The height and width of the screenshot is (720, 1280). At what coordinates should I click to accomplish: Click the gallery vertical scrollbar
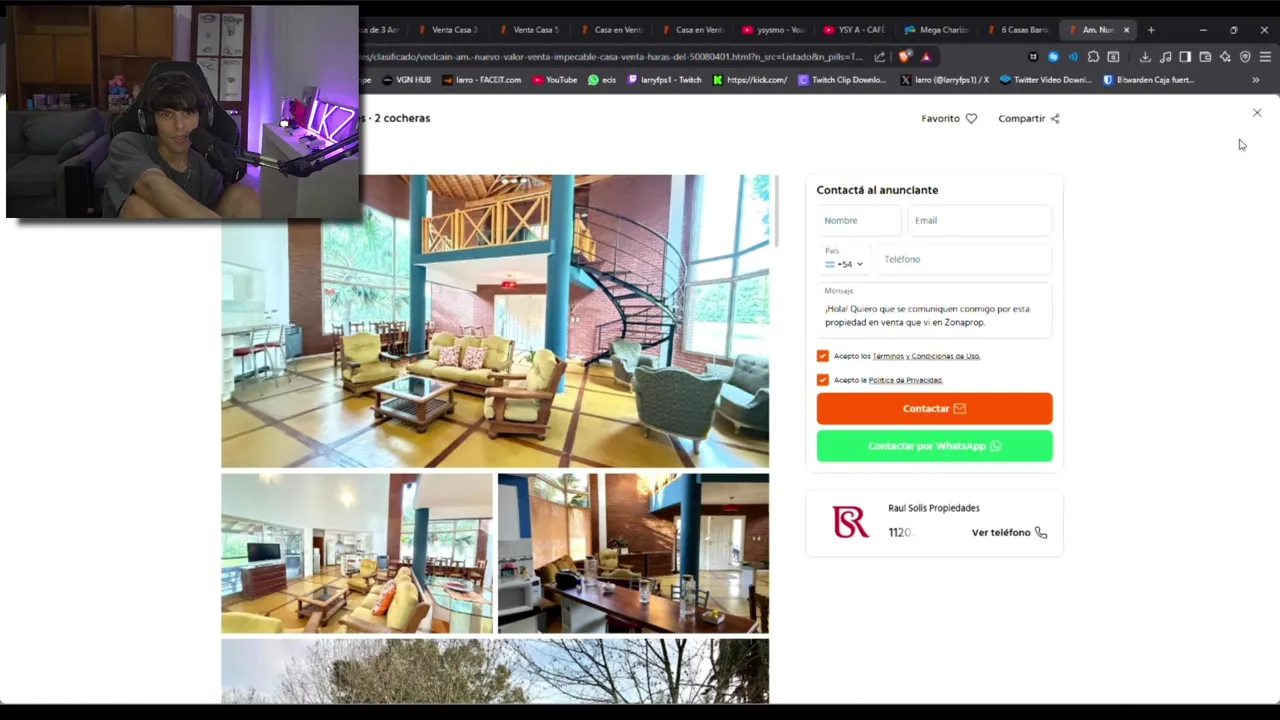pyautogui.click(x=776, y=210)
